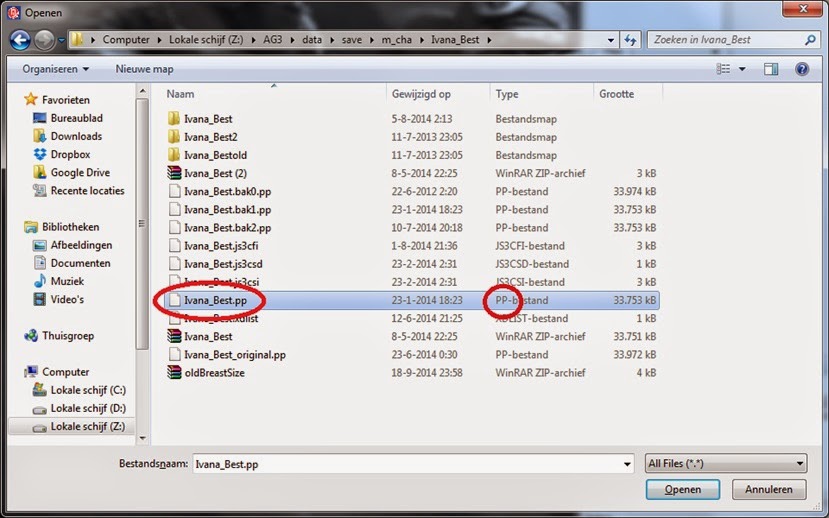The image size is (829, 518).
Task: Open Dropbox in the sidebar
Action: [x=70, y=154]
